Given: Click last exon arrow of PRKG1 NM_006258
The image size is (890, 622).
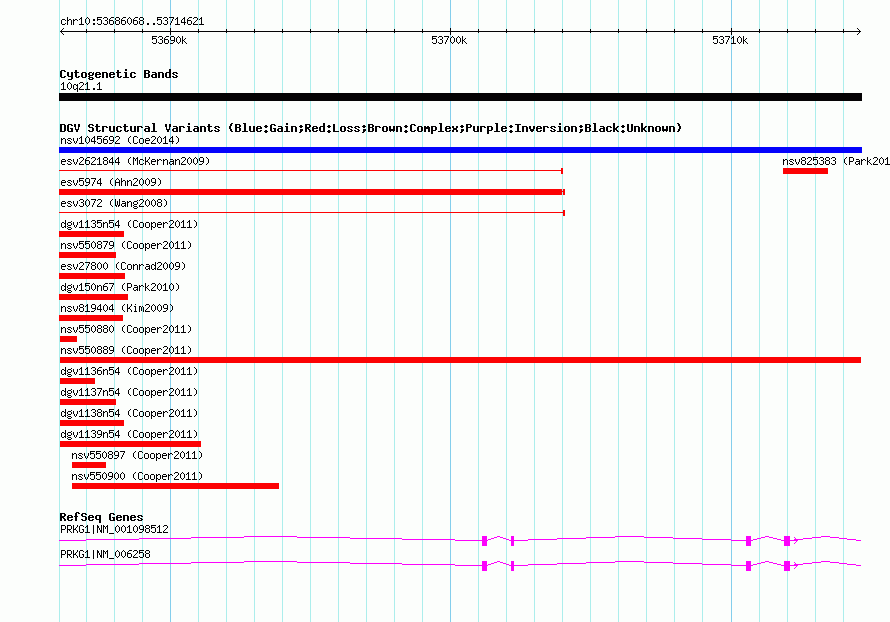Looking at the screenshot, I should pos(795,566).
